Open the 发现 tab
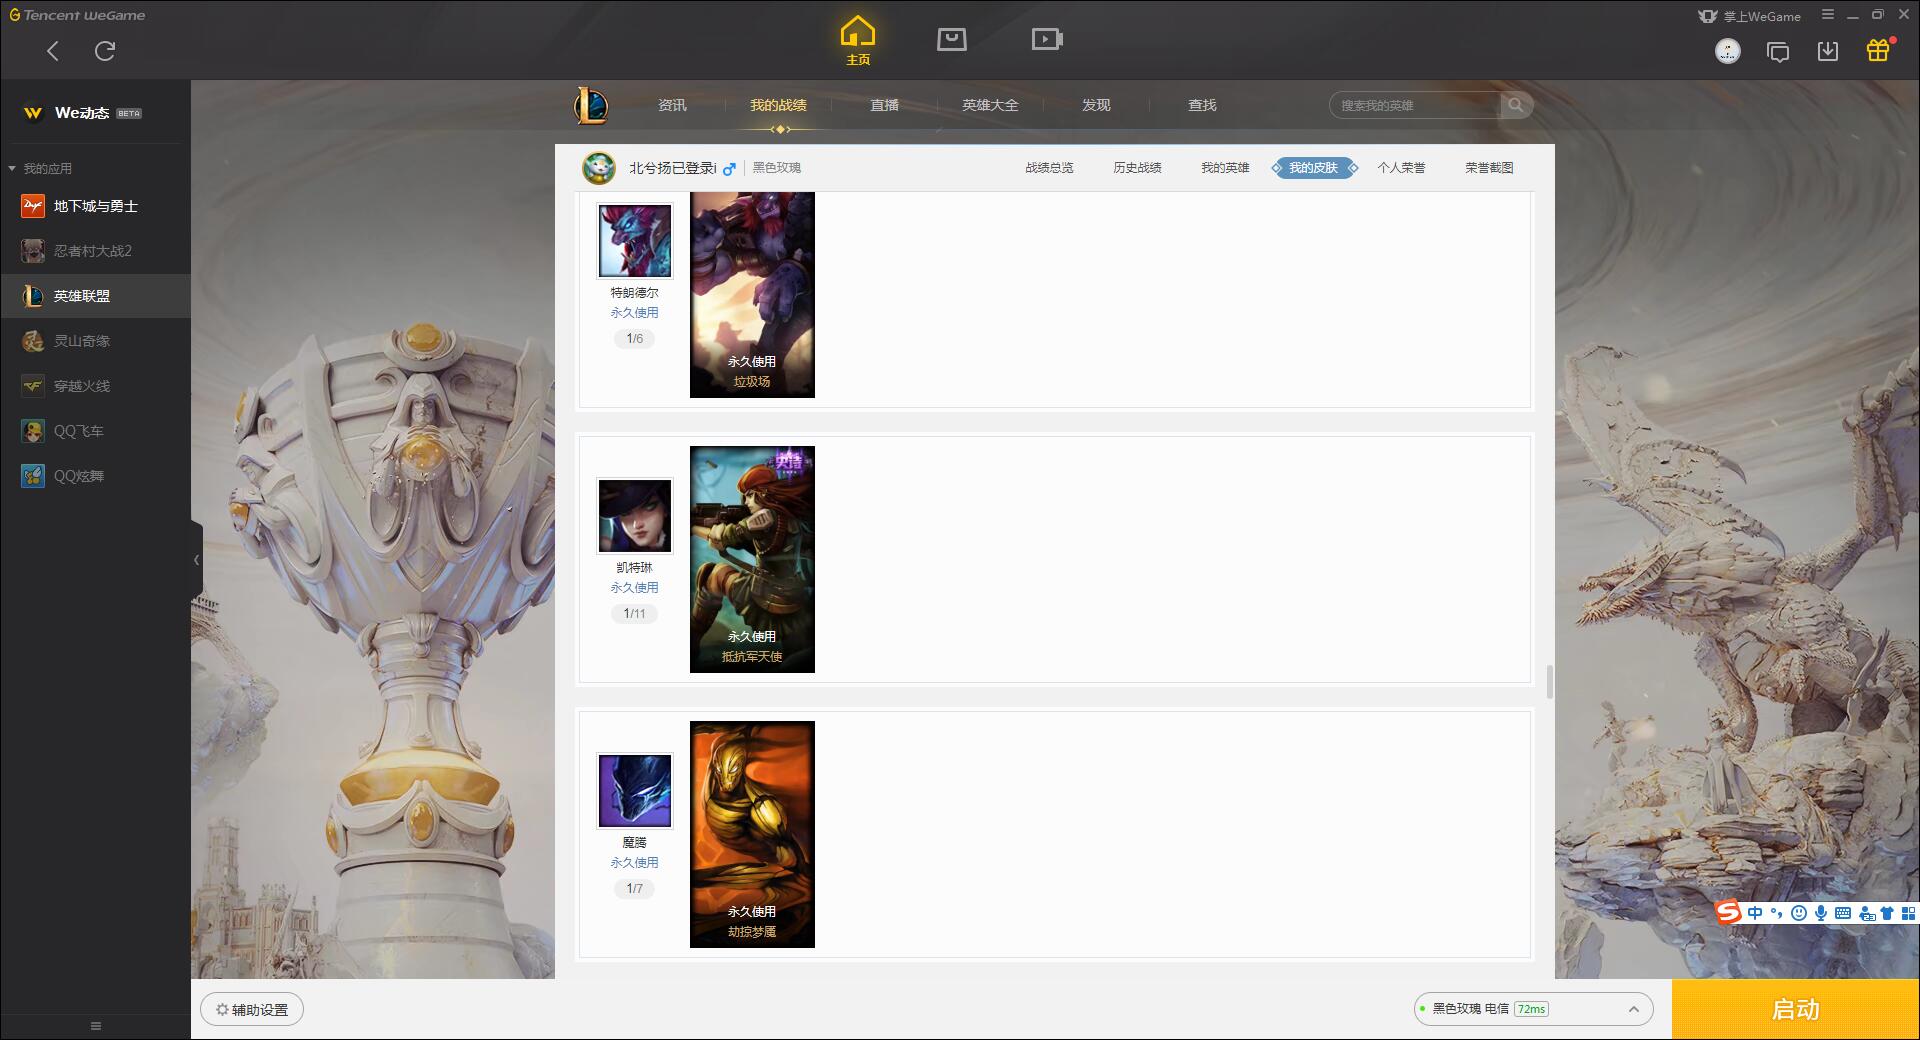Screen dimensions: 1920x1040 click(1096, 105)
